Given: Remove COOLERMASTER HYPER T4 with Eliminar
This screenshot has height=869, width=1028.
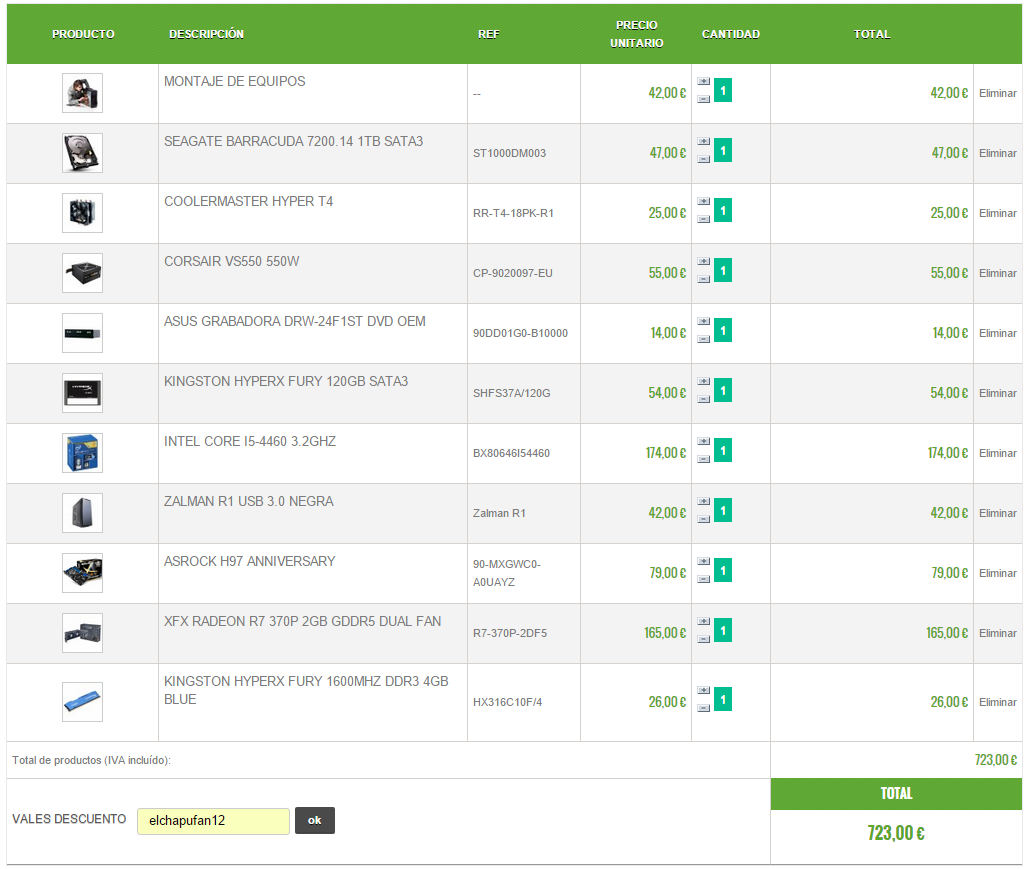Looking at the screenshot, I should (x=997, y=213).
